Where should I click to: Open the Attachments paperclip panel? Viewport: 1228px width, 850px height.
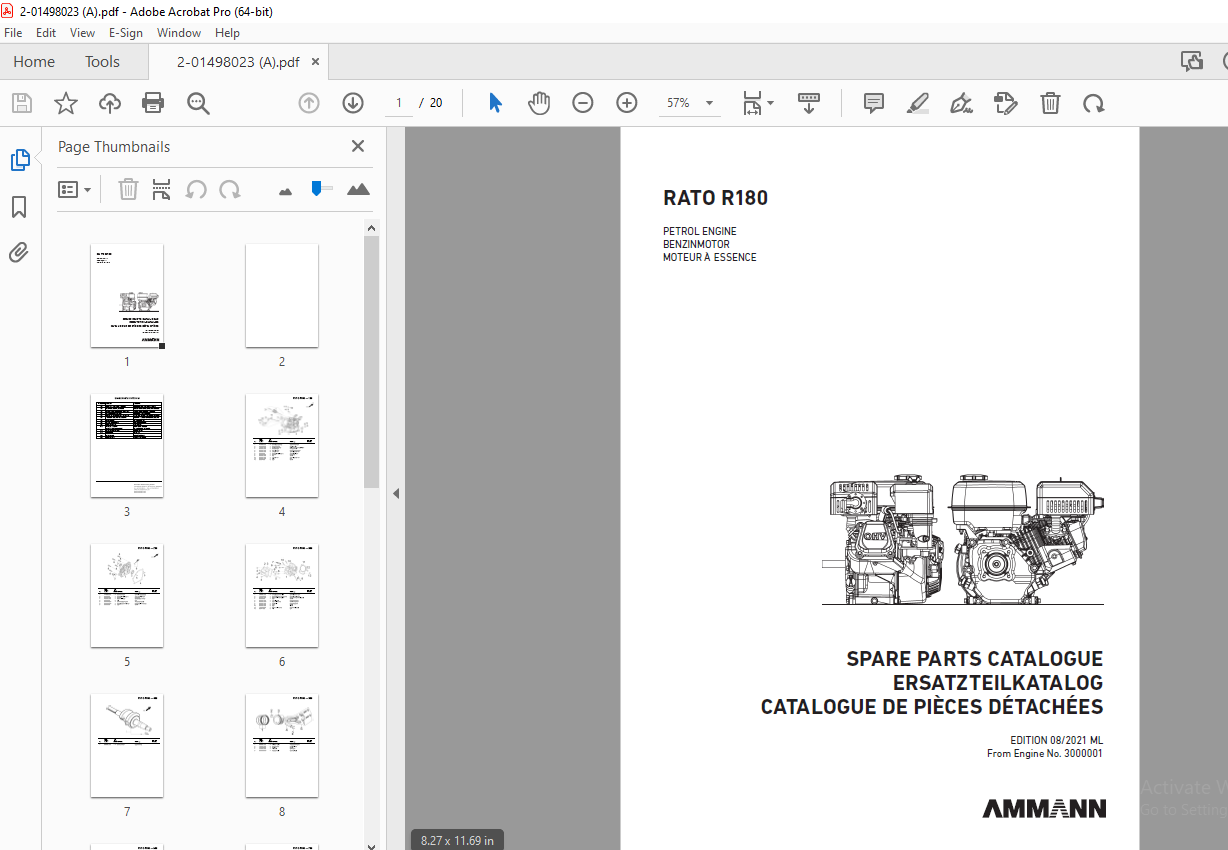click(x=19, y=252)
